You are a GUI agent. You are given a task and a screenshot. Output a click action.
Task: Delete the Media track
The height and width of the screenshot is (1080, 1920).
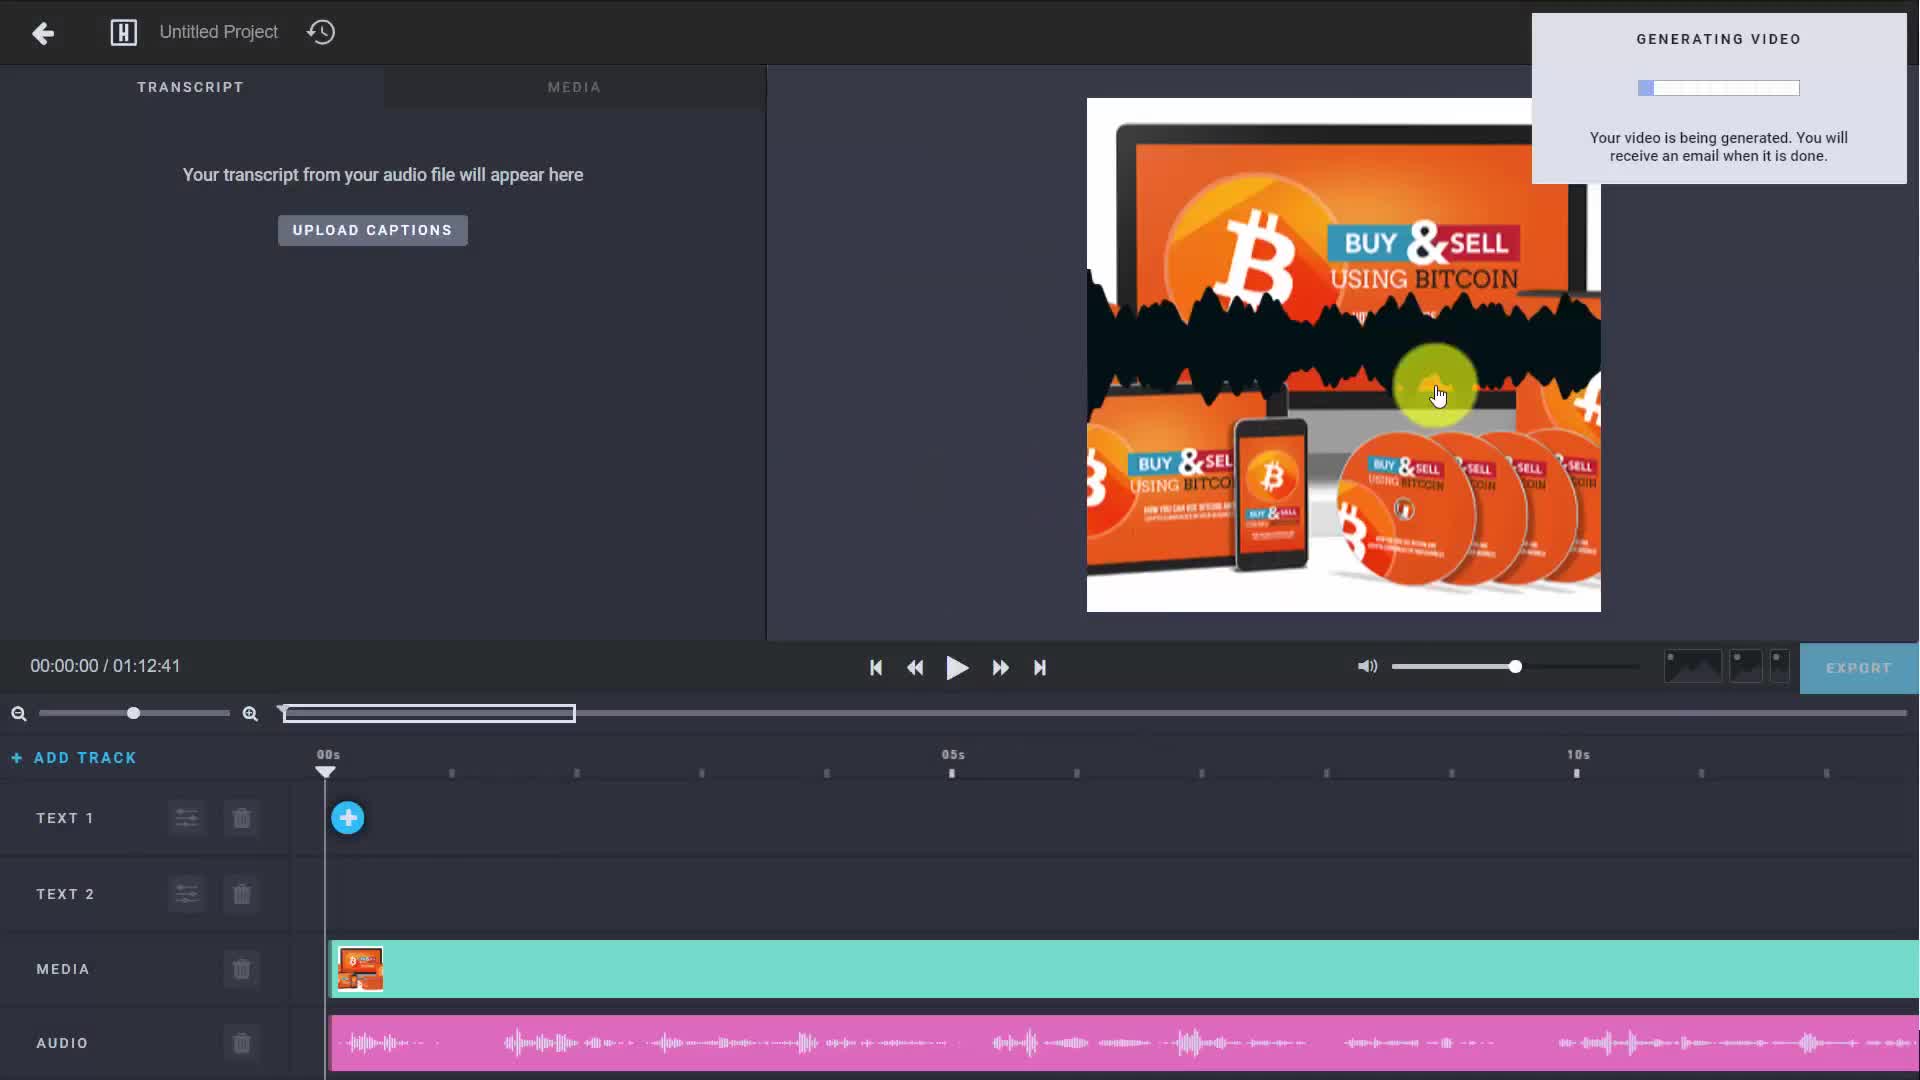(241, 969)
